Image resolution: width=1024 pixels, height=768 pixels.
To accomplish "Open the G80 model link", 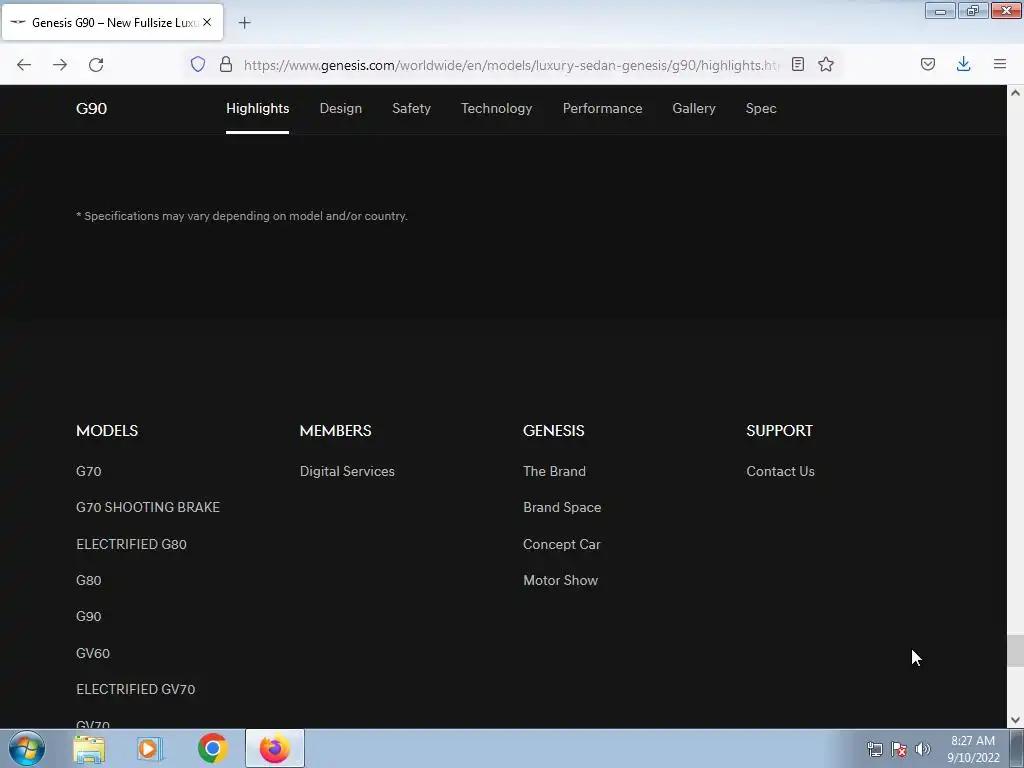I will (x=89, y=580).
